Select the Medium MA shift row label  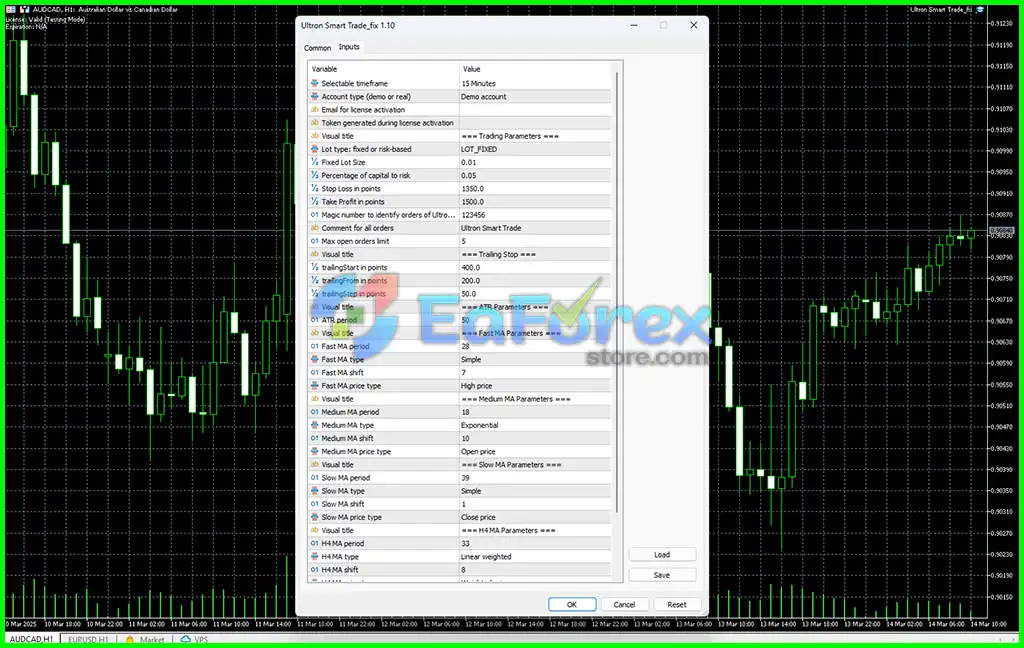[347, 438]
